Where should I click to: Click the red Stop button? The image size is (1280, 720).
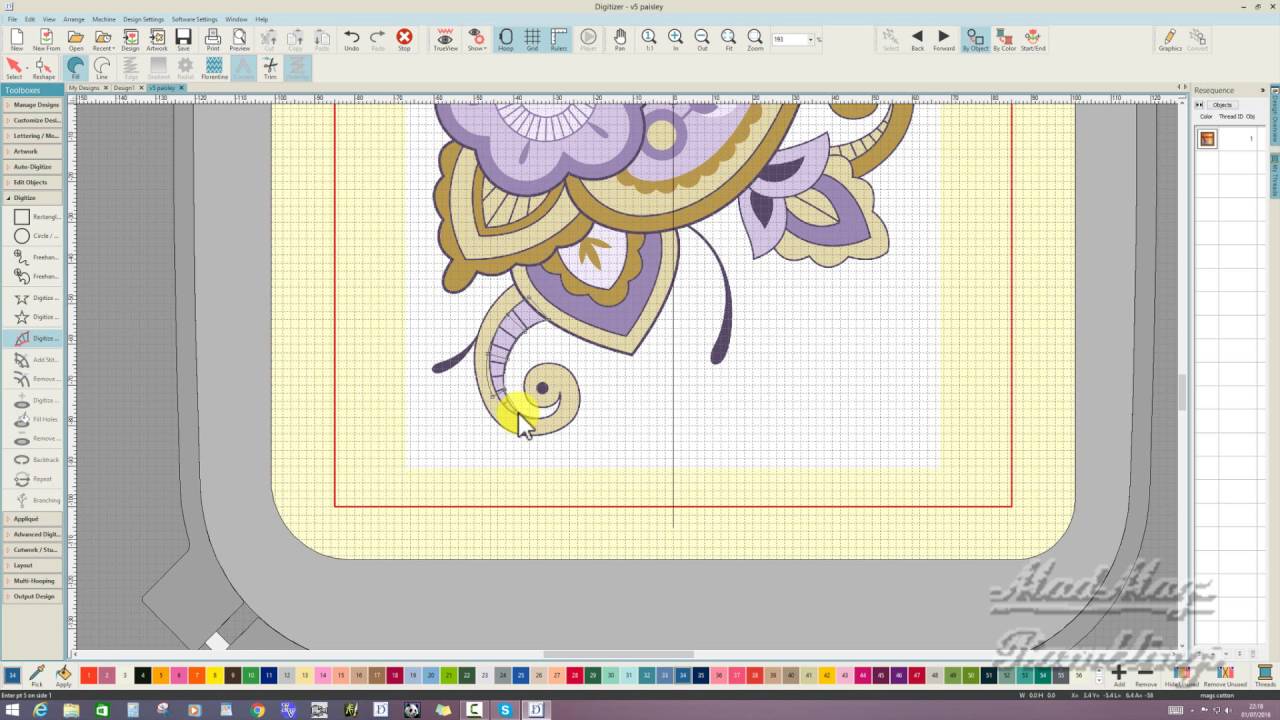(404, 40)
